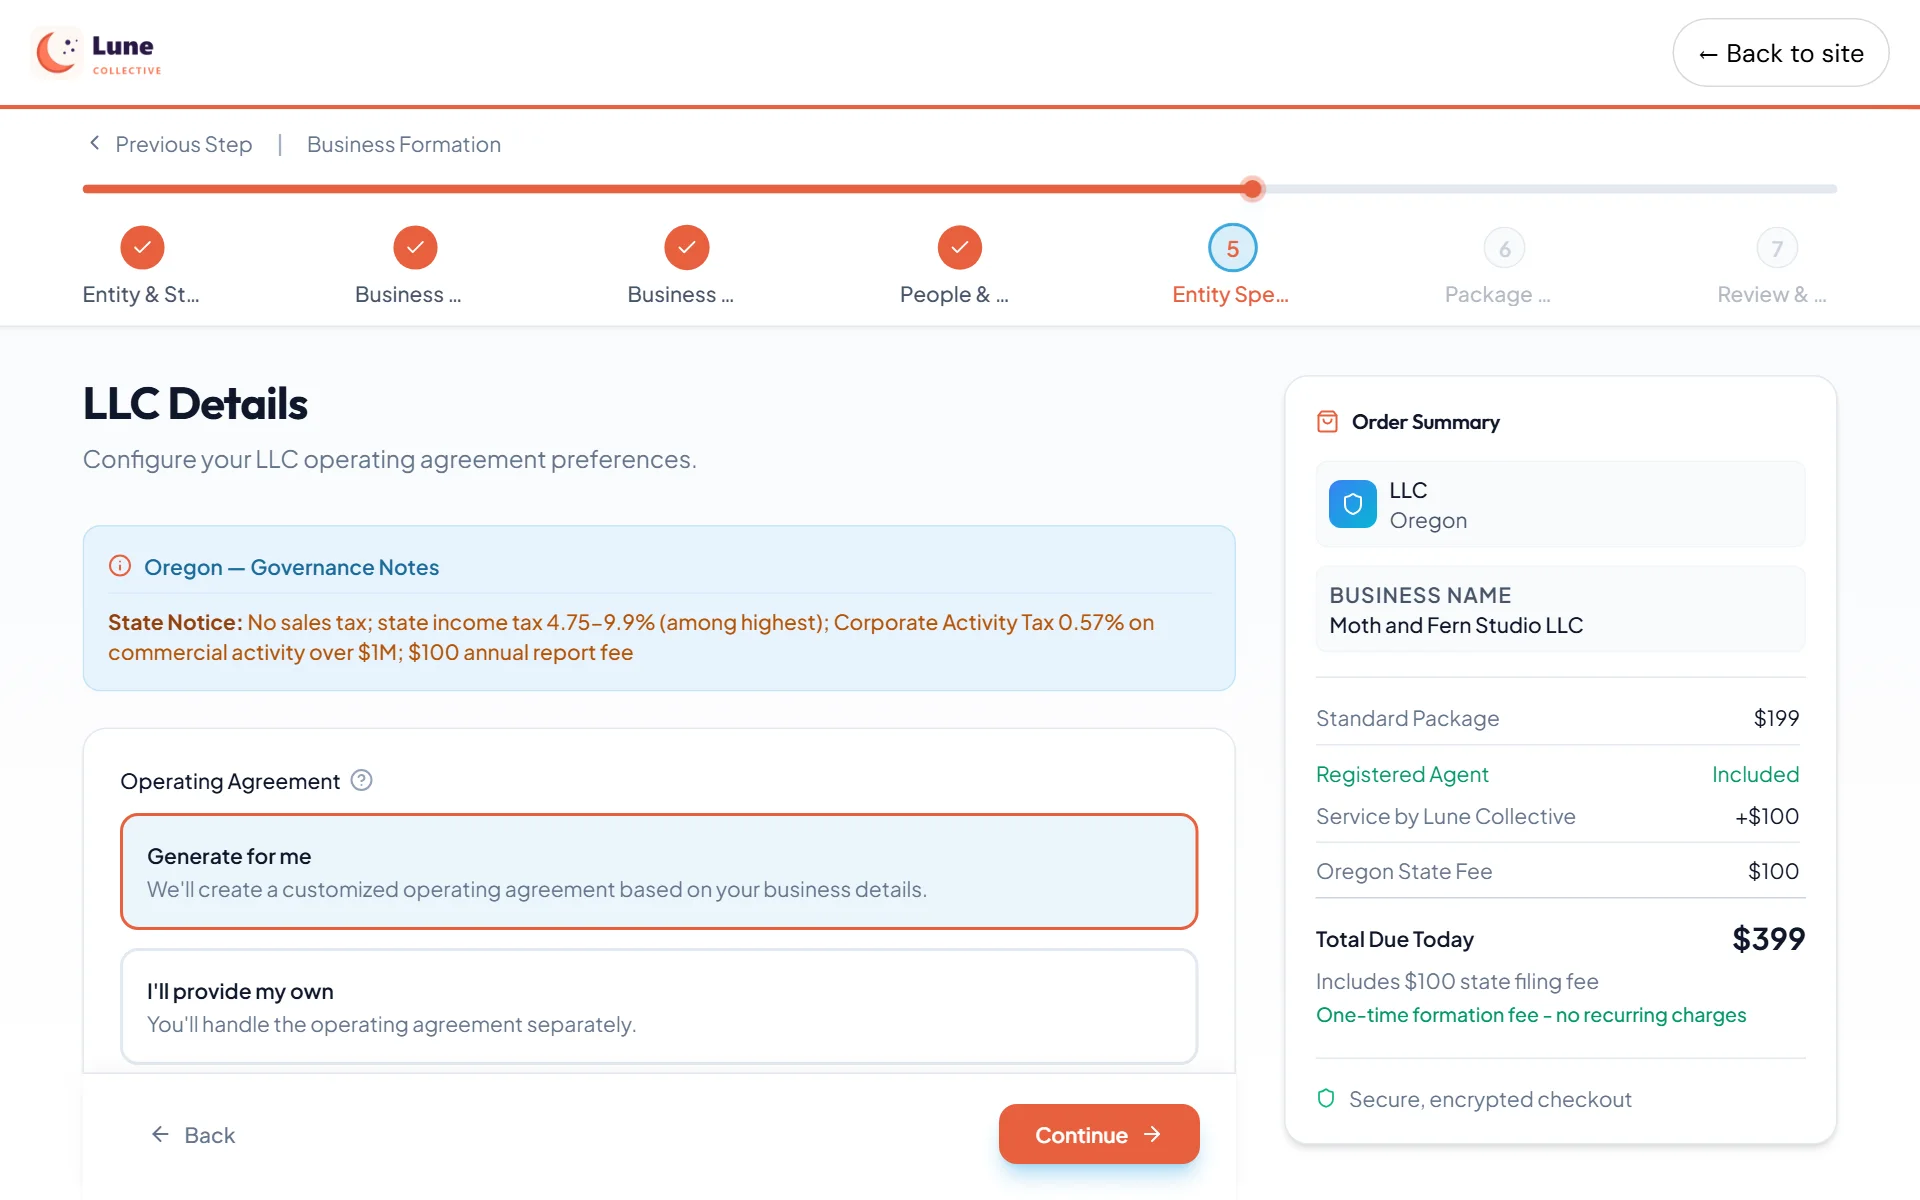
Task: Click the Continue button
Action: [1099, 1134]
